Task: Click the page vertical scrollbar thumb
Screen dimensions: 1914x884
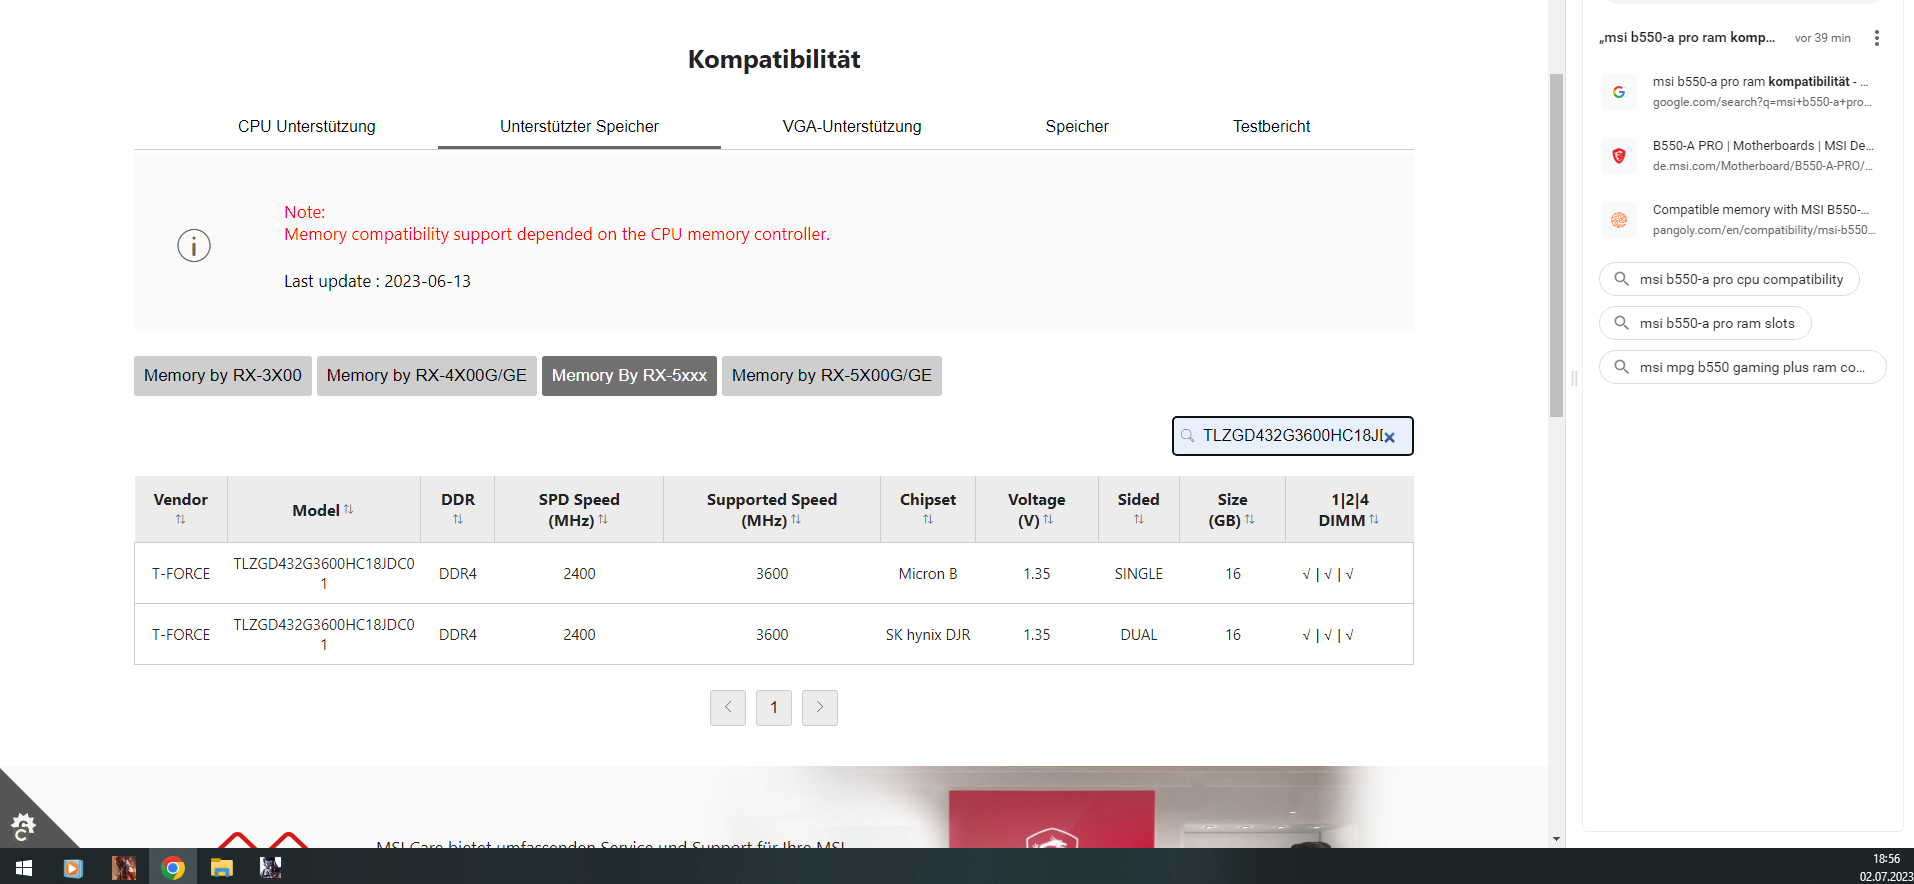Action: pyautogui.click(x=1556, y=245)
